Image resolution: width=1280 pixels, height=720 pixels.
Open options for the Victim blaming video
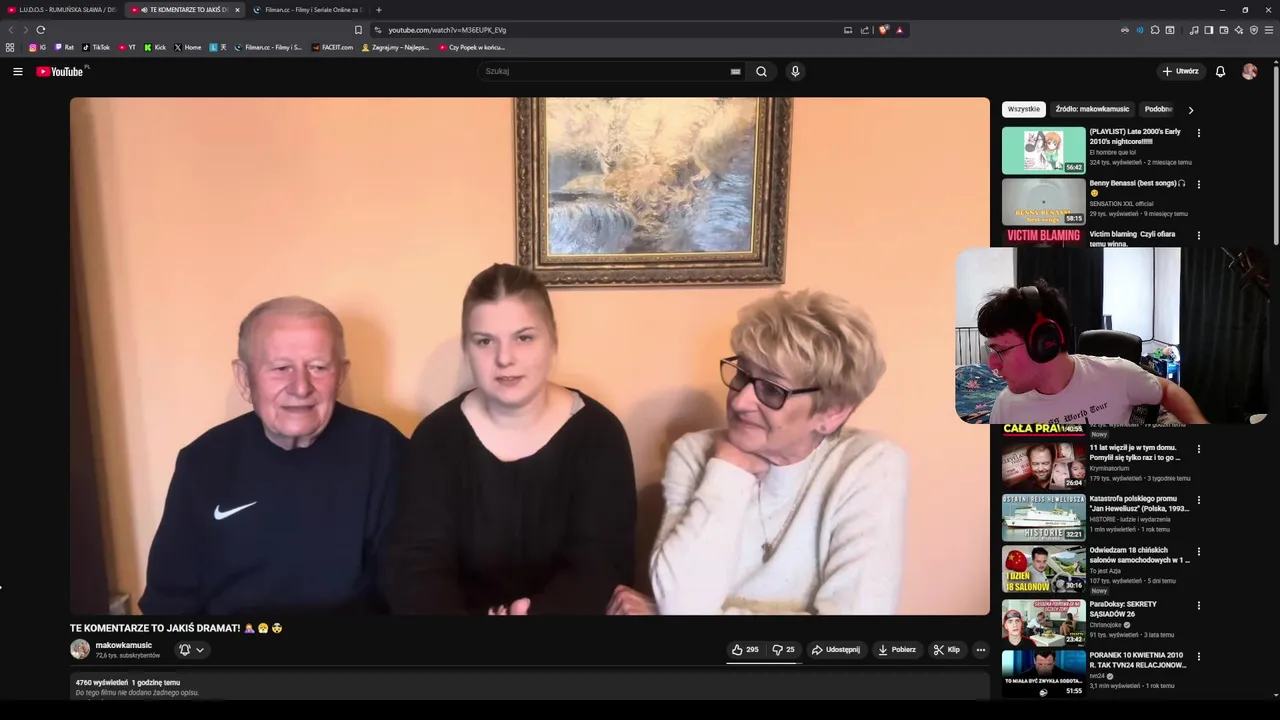point(1198,235)
